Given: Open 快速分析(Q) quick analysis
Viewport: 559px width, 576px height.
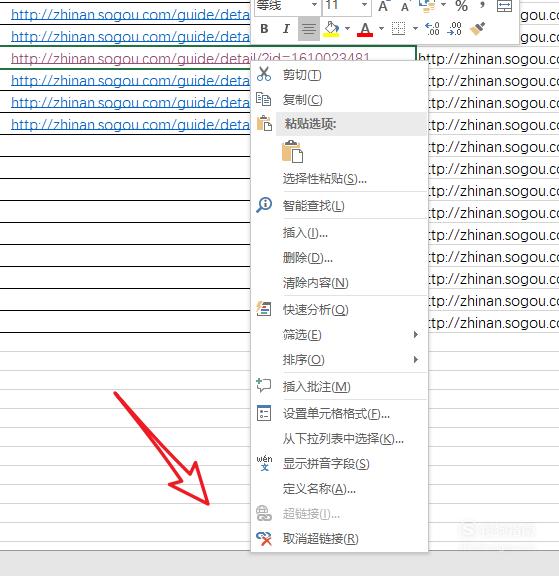Looking at the screenshot, I should 339,310.
